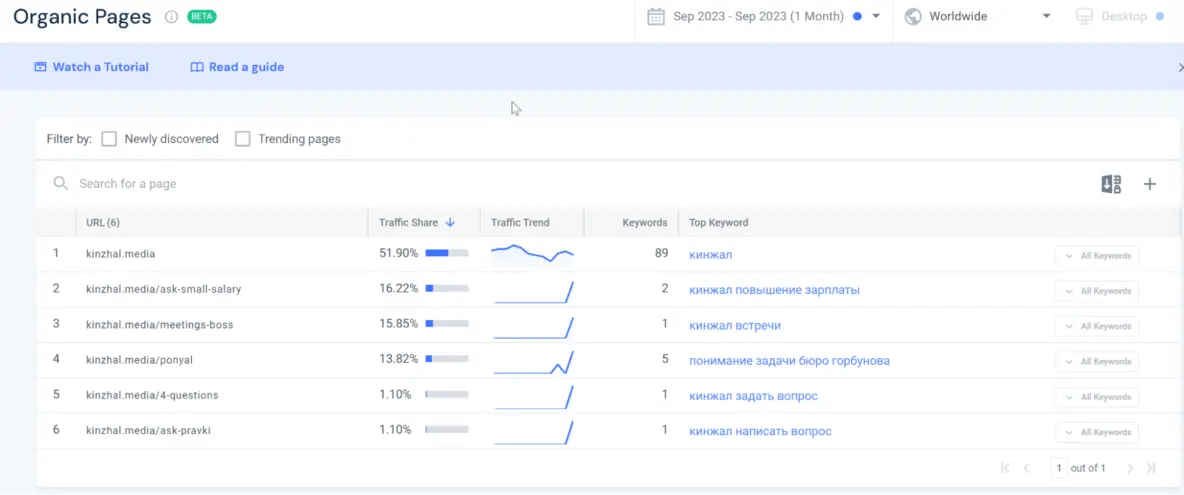The width and height of the screenshot is (1184, 495).
Task: Open the Sep 2023 date range dropdown
Action: (x=876, y=17)
